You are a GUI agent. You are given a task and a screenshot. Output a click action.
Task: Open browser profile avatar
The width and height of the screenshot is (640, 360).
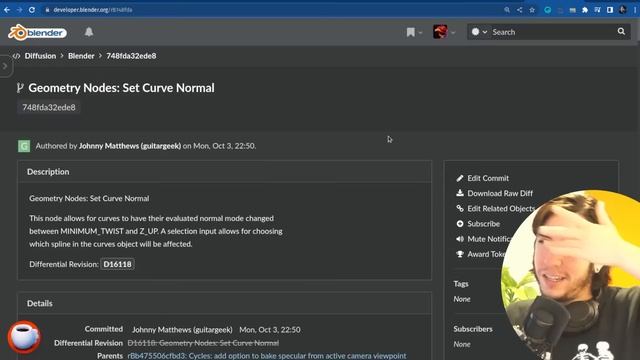click(x=622, y=10)
